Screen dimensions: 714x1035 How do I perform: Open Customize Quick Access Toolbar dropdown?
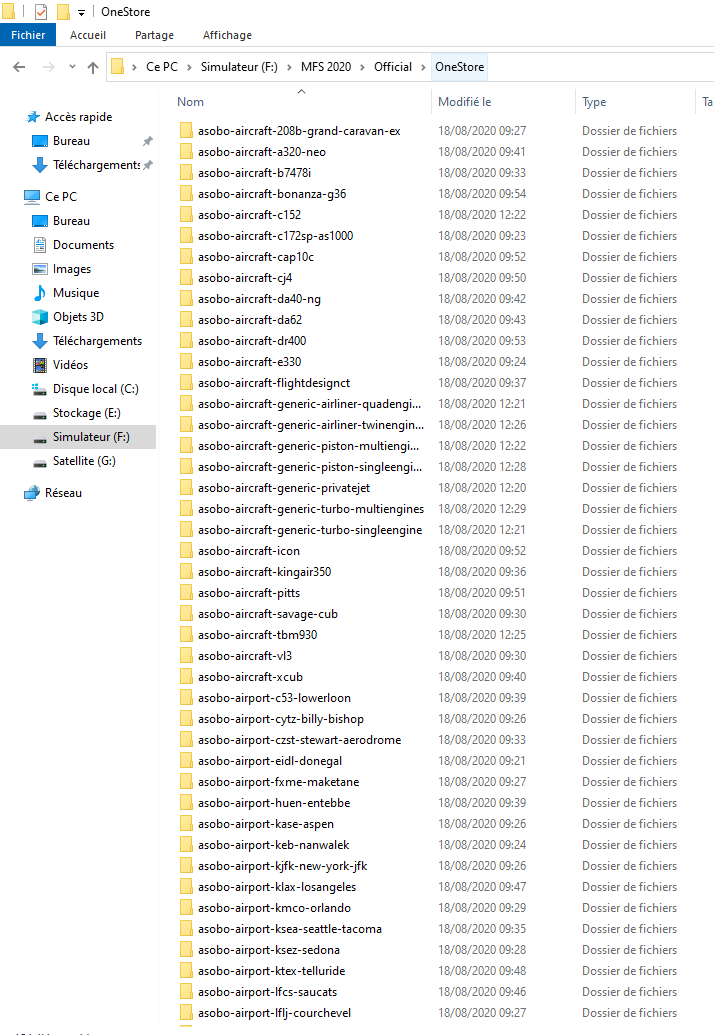(81, 12)
